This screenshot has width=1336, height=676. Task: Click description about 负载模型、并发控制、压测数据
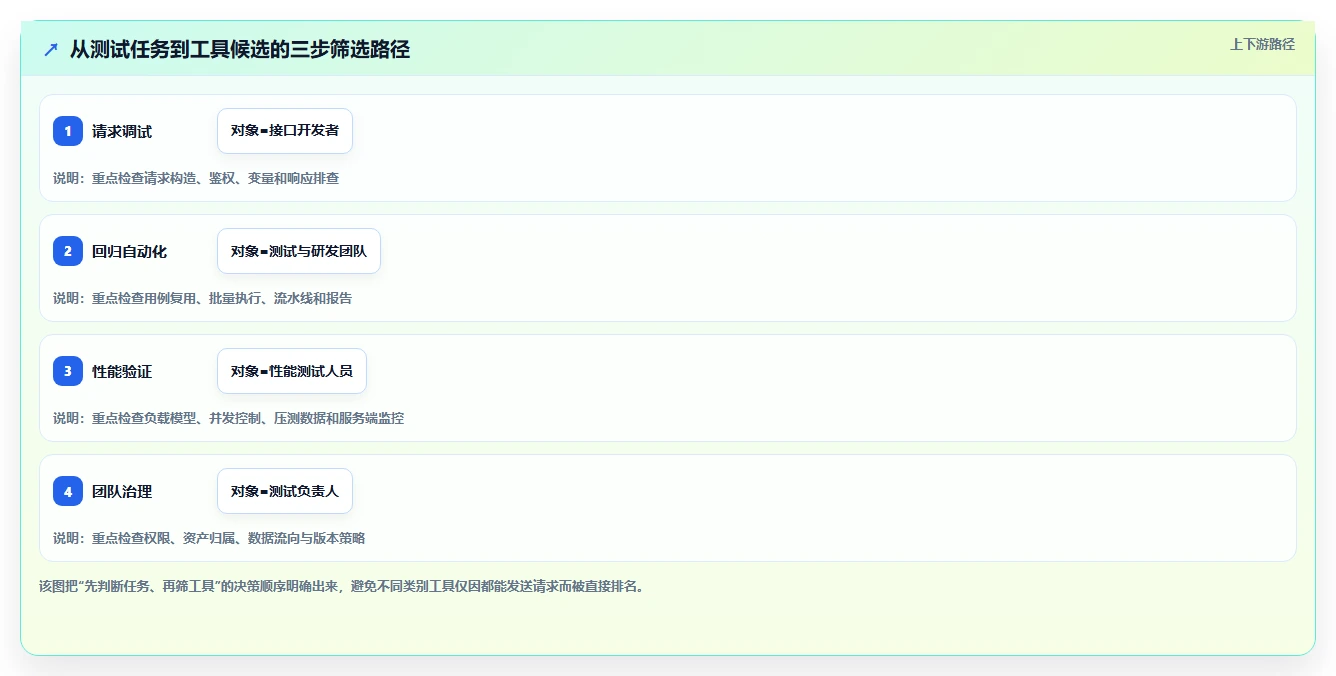[x=228, y=418]
